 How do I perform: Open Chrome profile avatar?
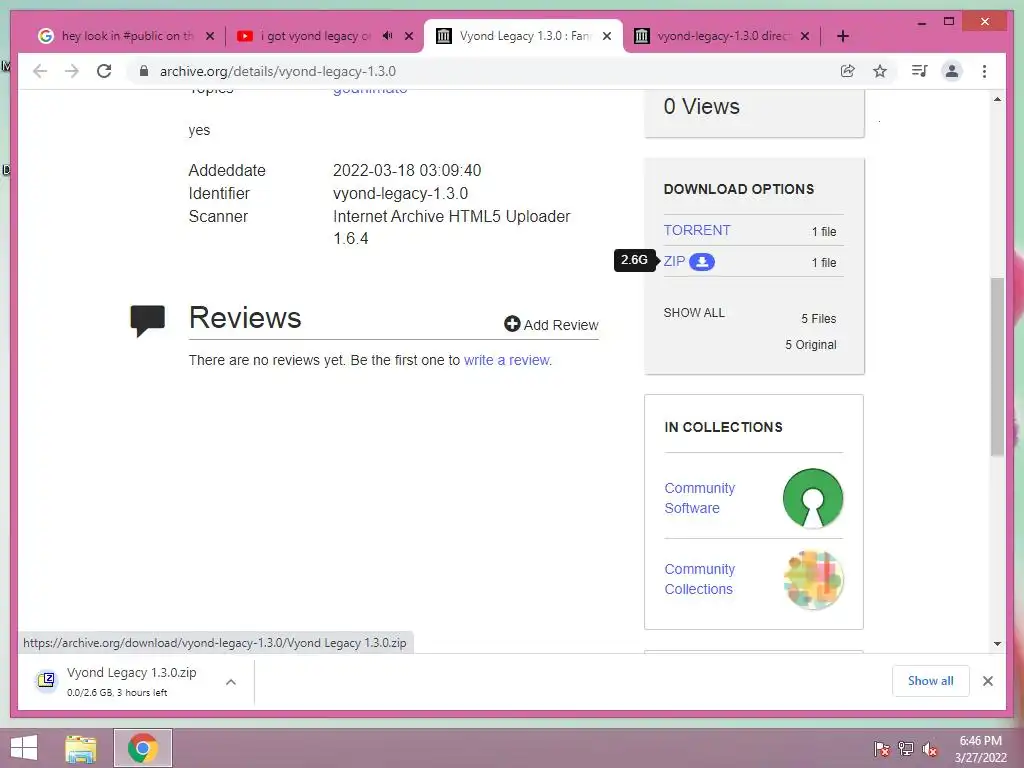pyautogui.click(x=952, y=71)
